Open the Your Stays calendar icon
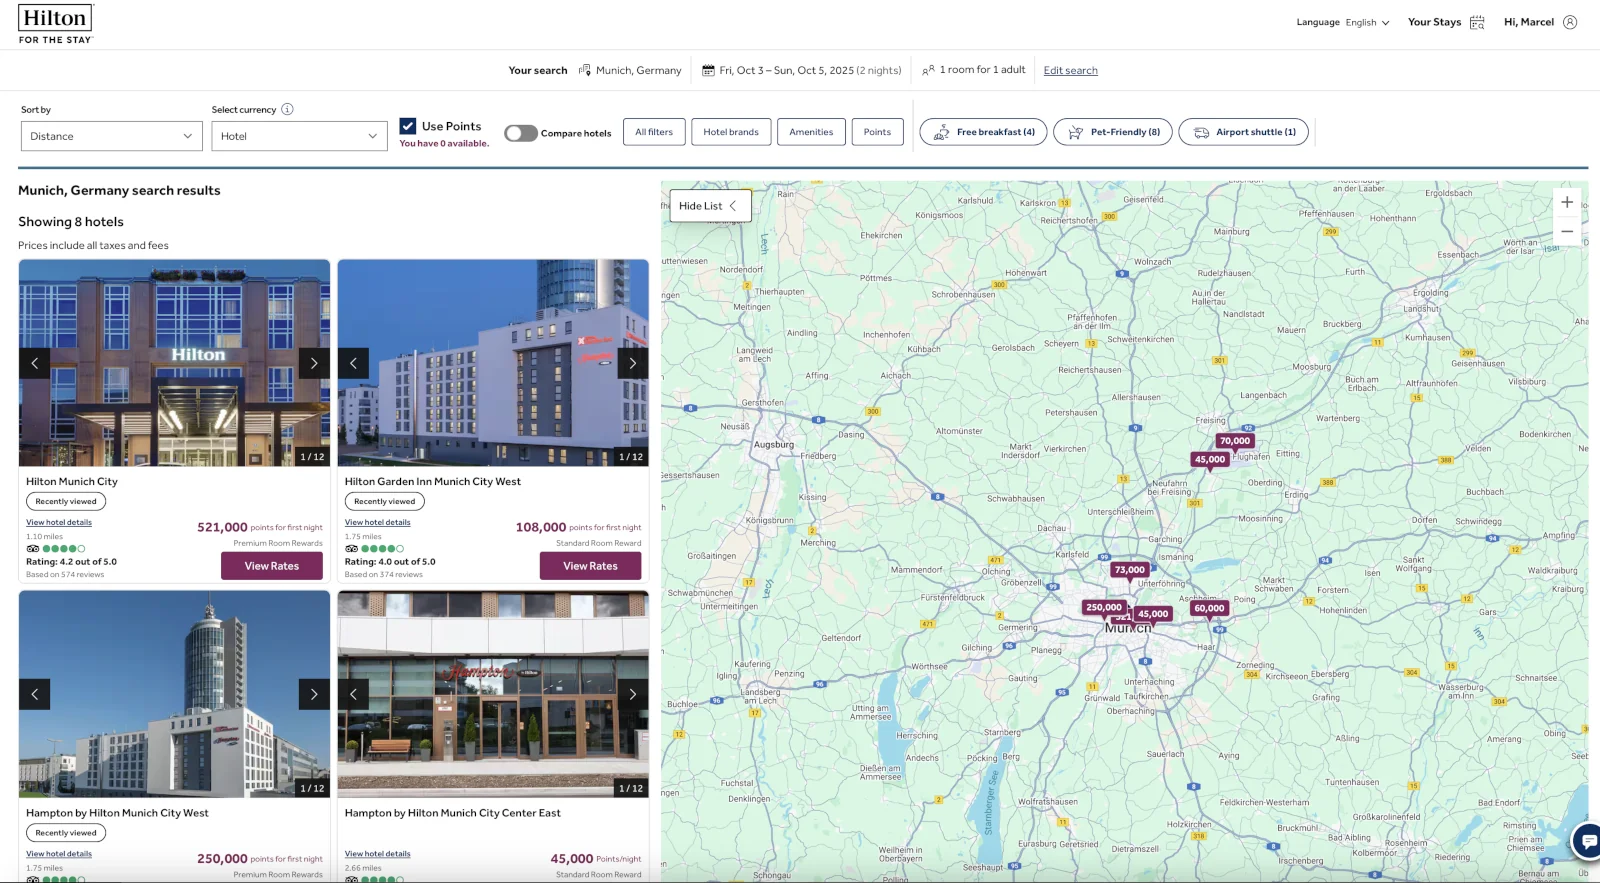This screenshot has height=883, width=1600. coord(1477,22)
